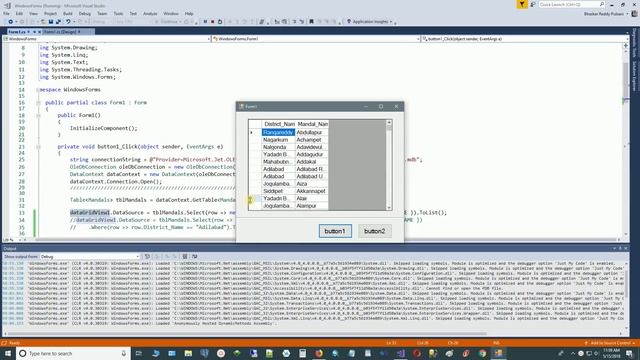Image resolution: width=640 pixels, height=360 pixels.
Task: Click the InitializeComponent() code line
Action: click(103, 128)
